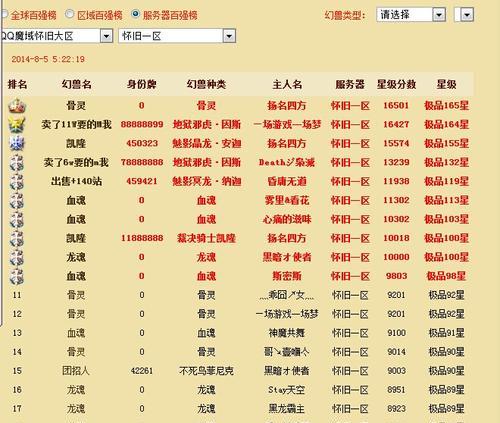Click star score 13239
Screen dimensions: 500x423
pos(396,163)
